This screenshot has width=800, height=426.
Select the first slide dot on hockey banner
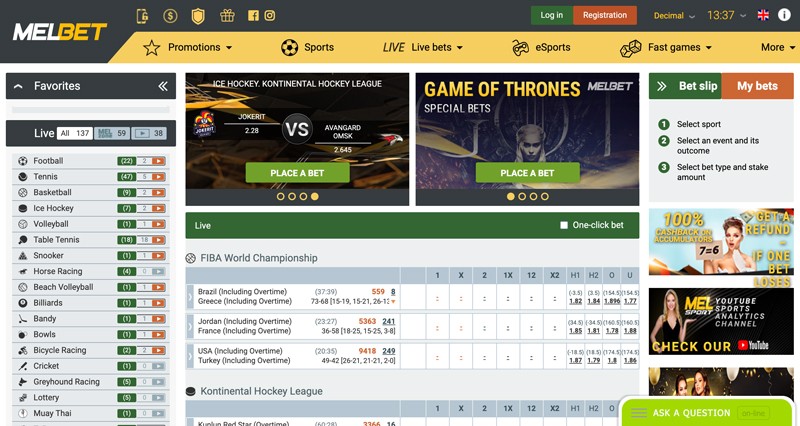(280, 196)
